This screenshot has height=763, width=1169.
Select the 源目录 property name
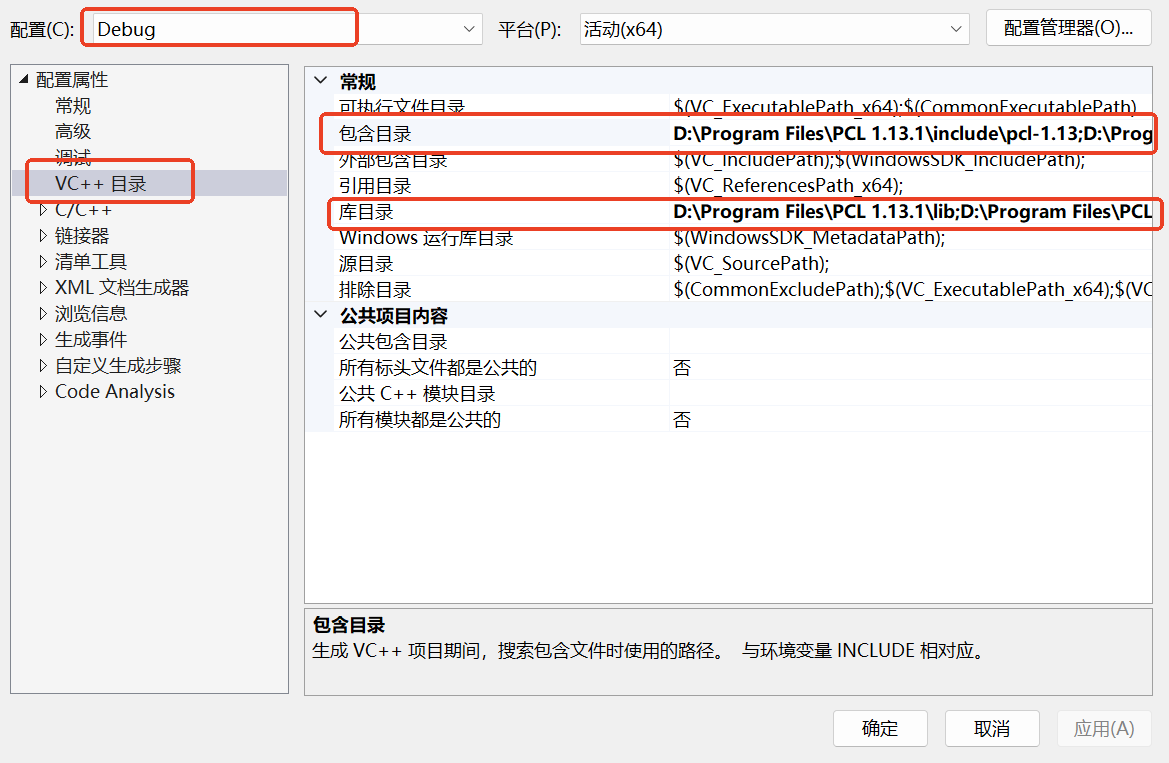[366, 264]
